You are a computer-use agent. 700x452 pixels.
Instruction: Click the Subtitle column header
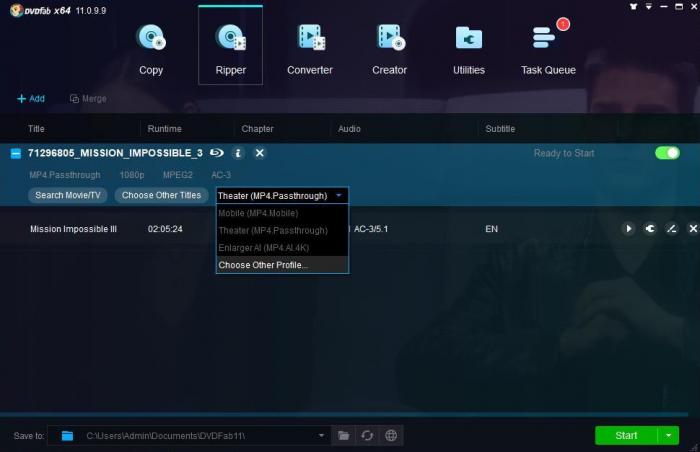click(500, 129)
